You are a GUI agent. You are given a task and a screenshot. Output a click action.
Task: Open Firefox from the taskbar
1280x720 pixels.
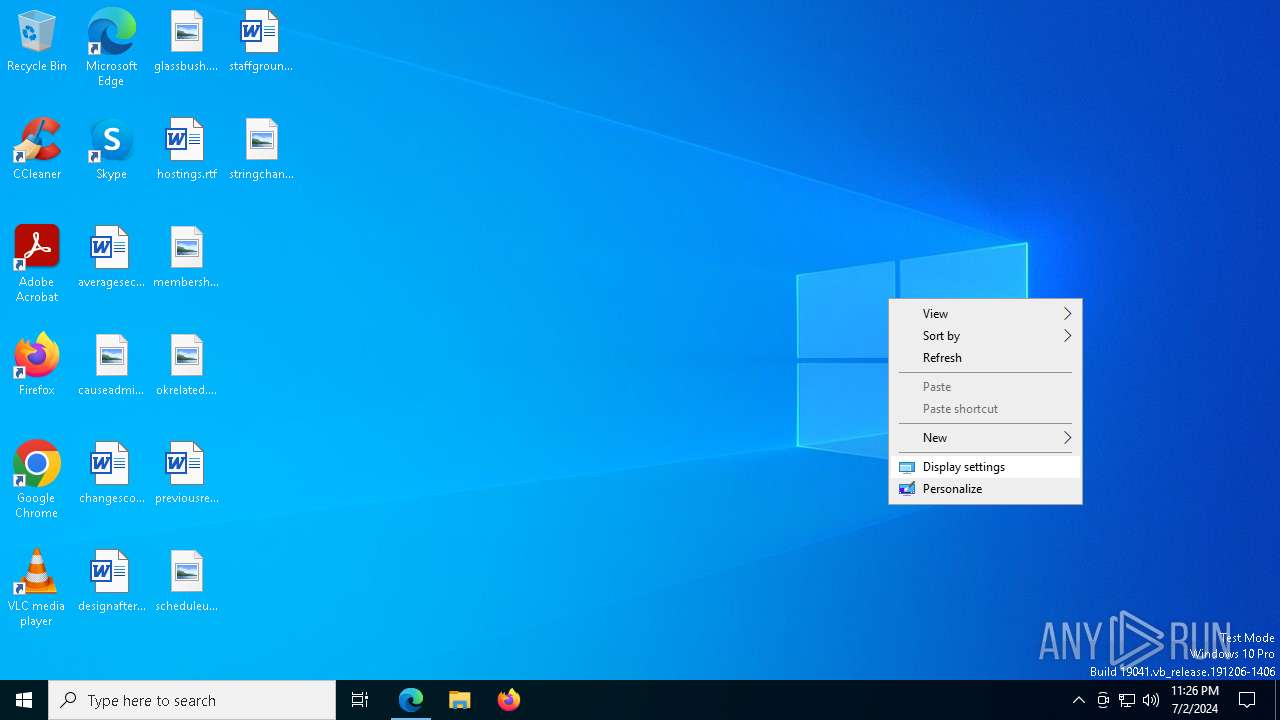[509, 700]
